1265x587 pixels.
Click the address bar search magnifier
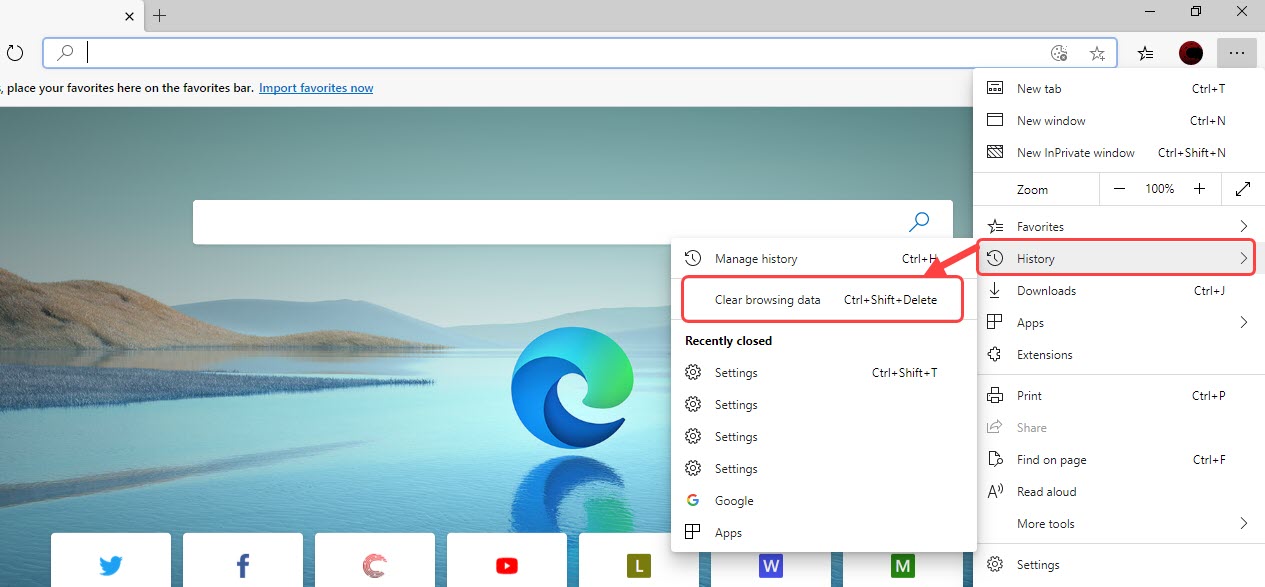[66, 53]
